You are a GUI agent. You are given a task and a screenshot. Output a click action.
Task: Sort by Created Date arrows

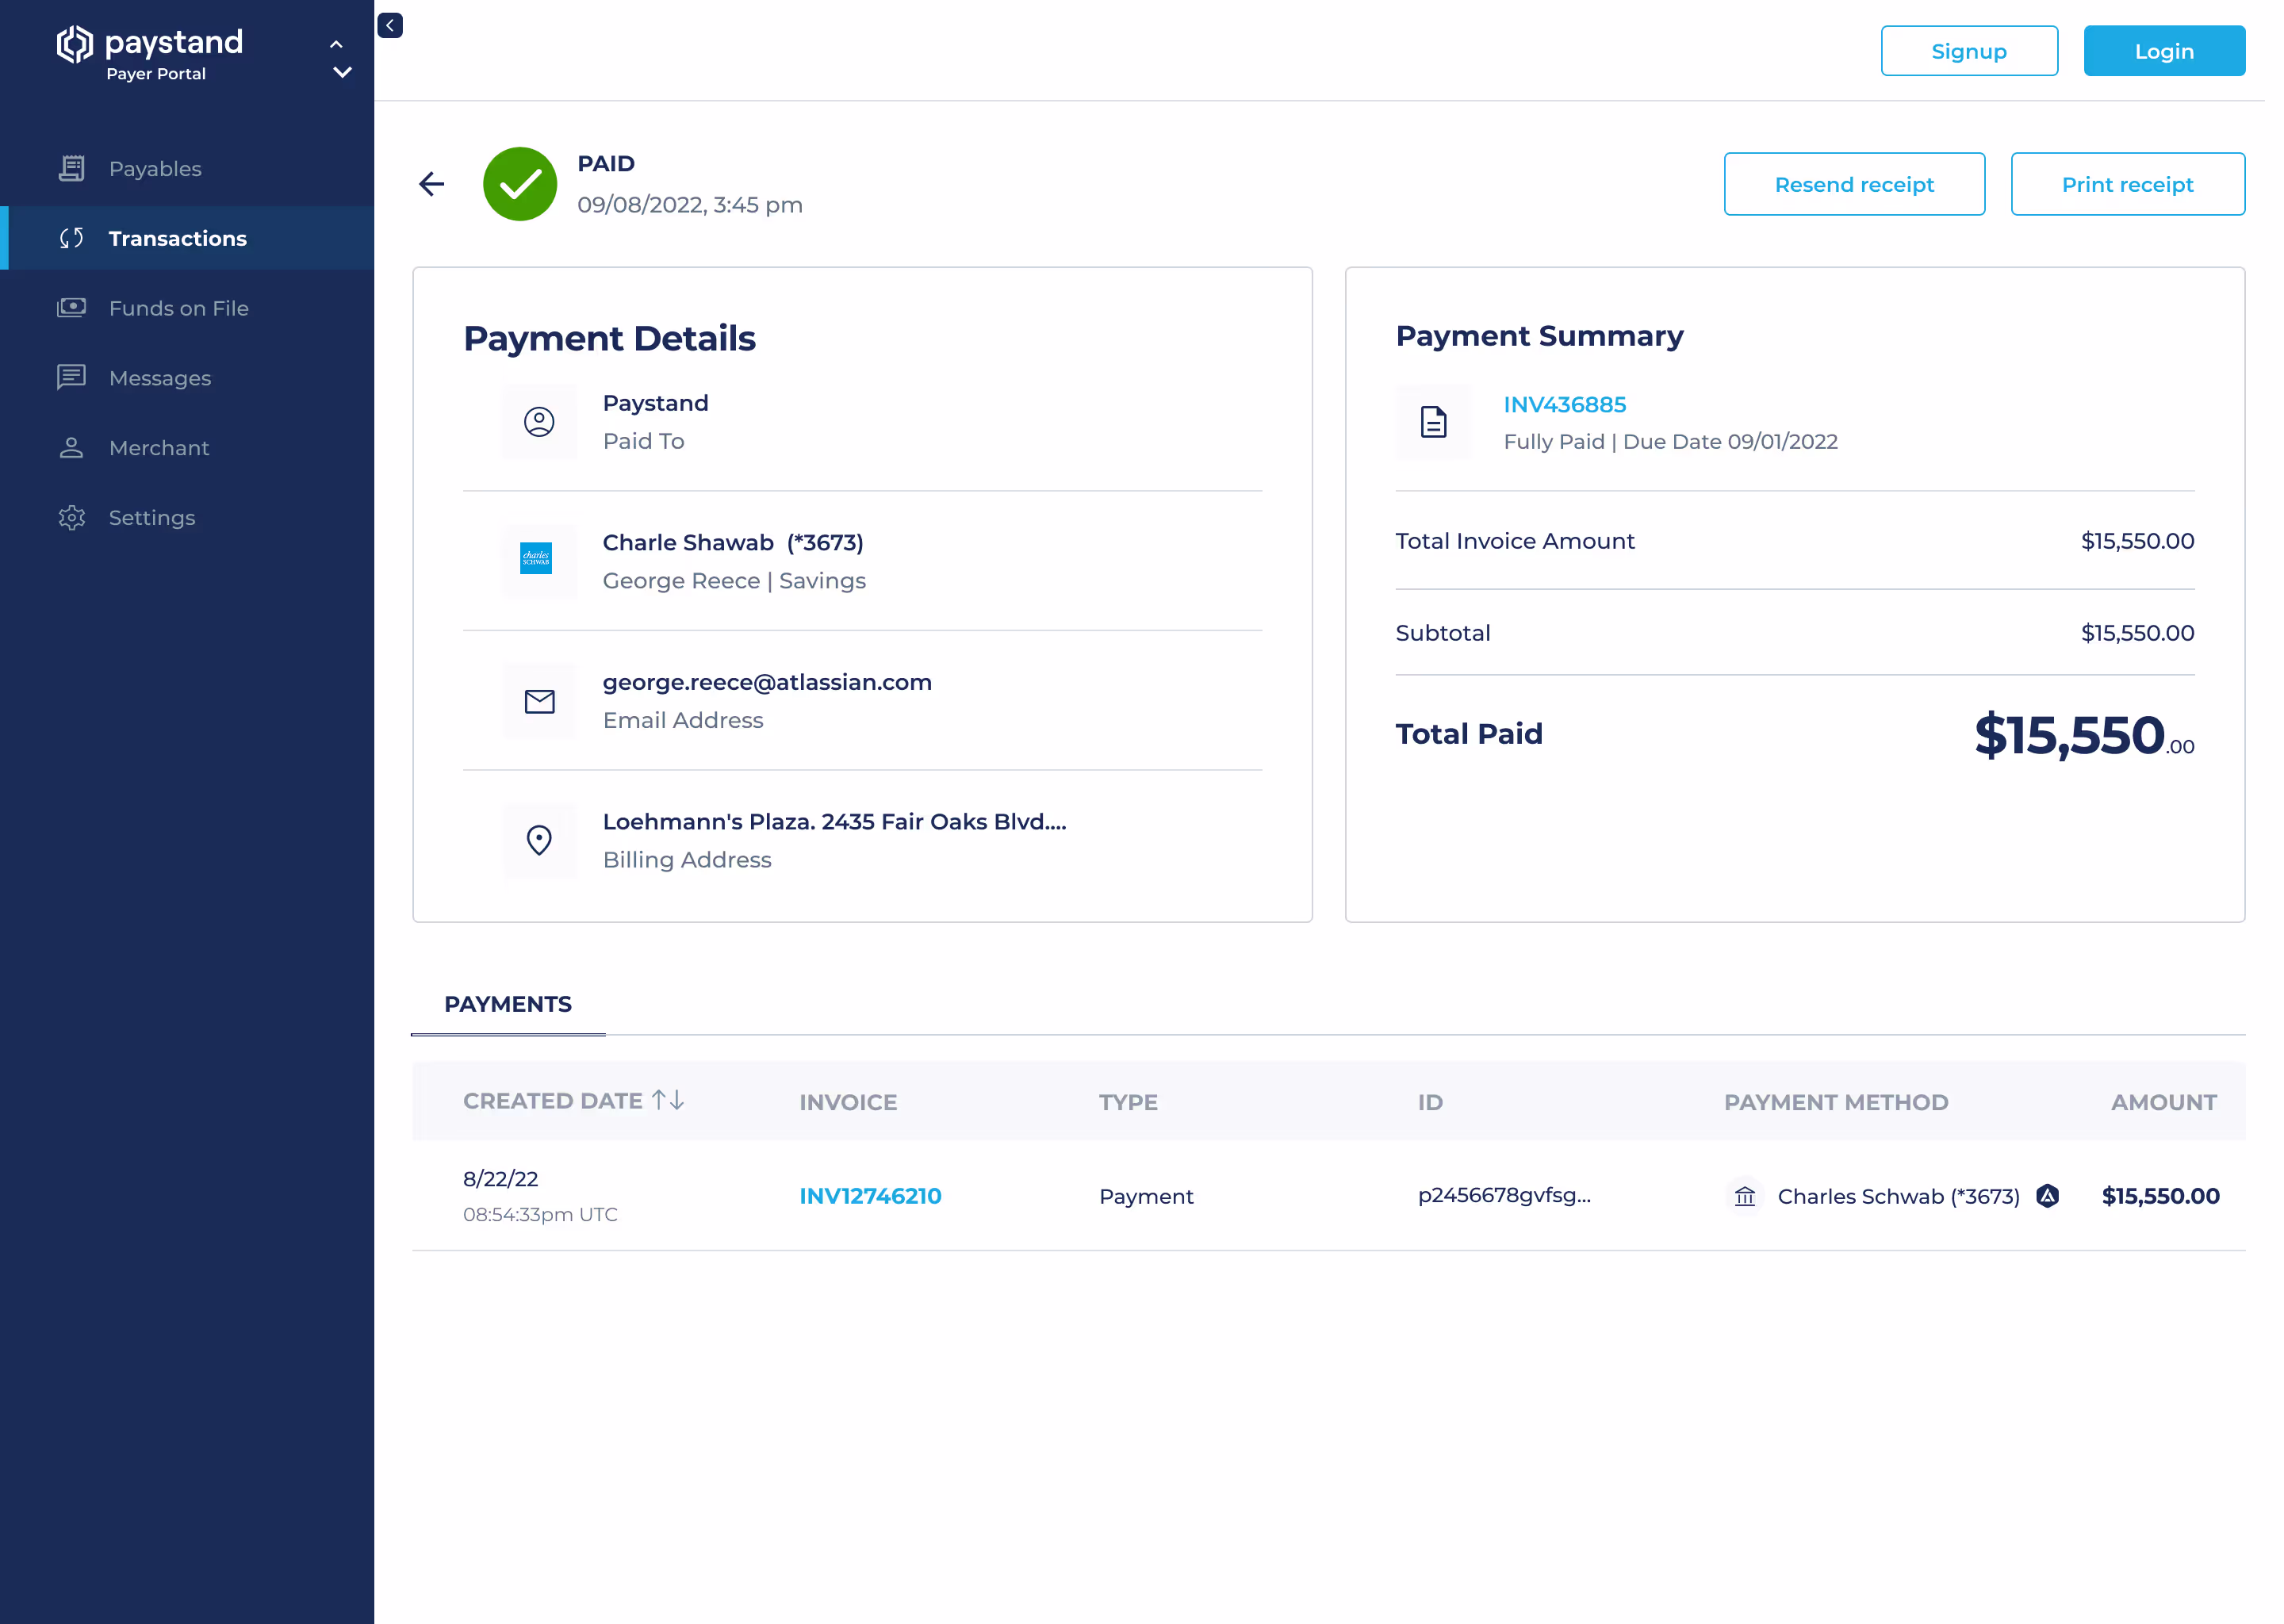point(668,1100)
